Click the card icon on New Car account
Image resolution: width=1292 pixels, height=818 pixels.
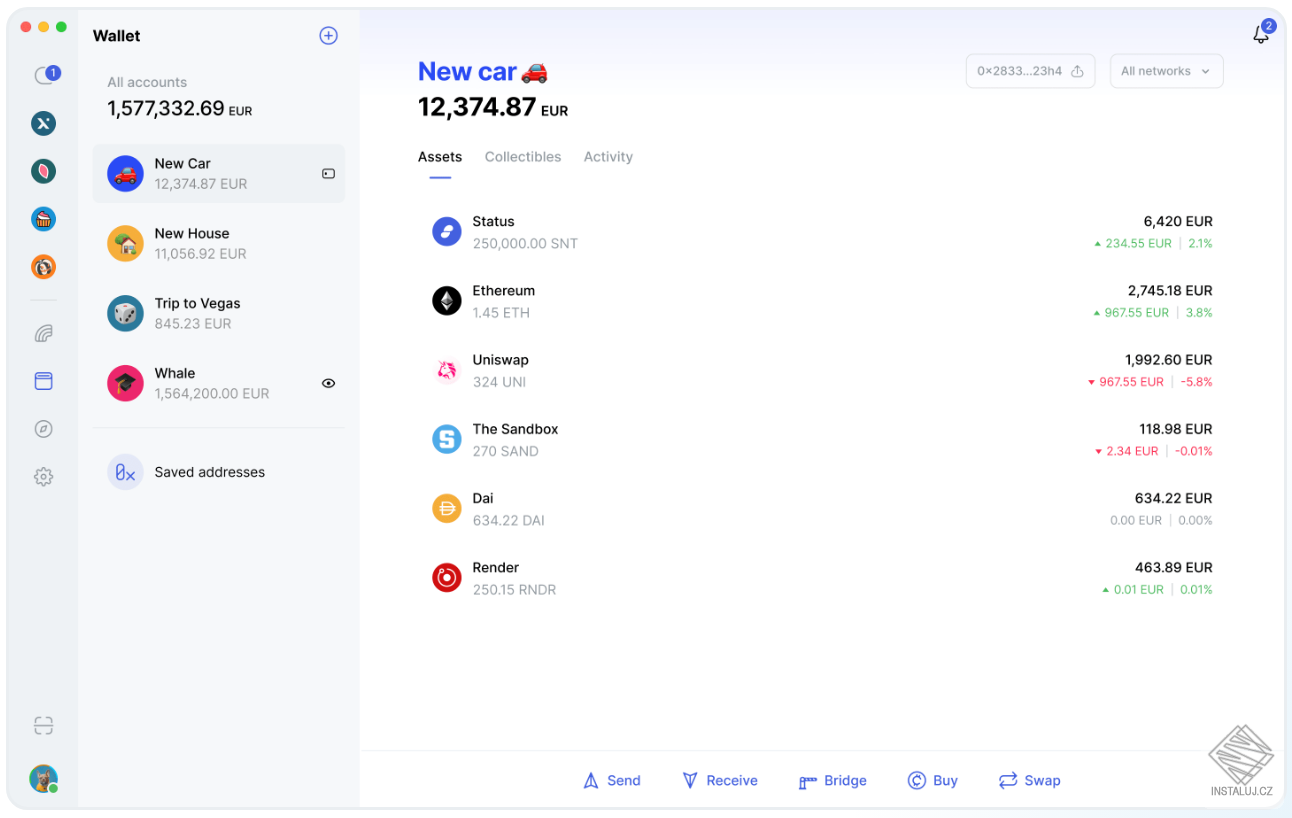pyautogui.click(x=328, y=174)
